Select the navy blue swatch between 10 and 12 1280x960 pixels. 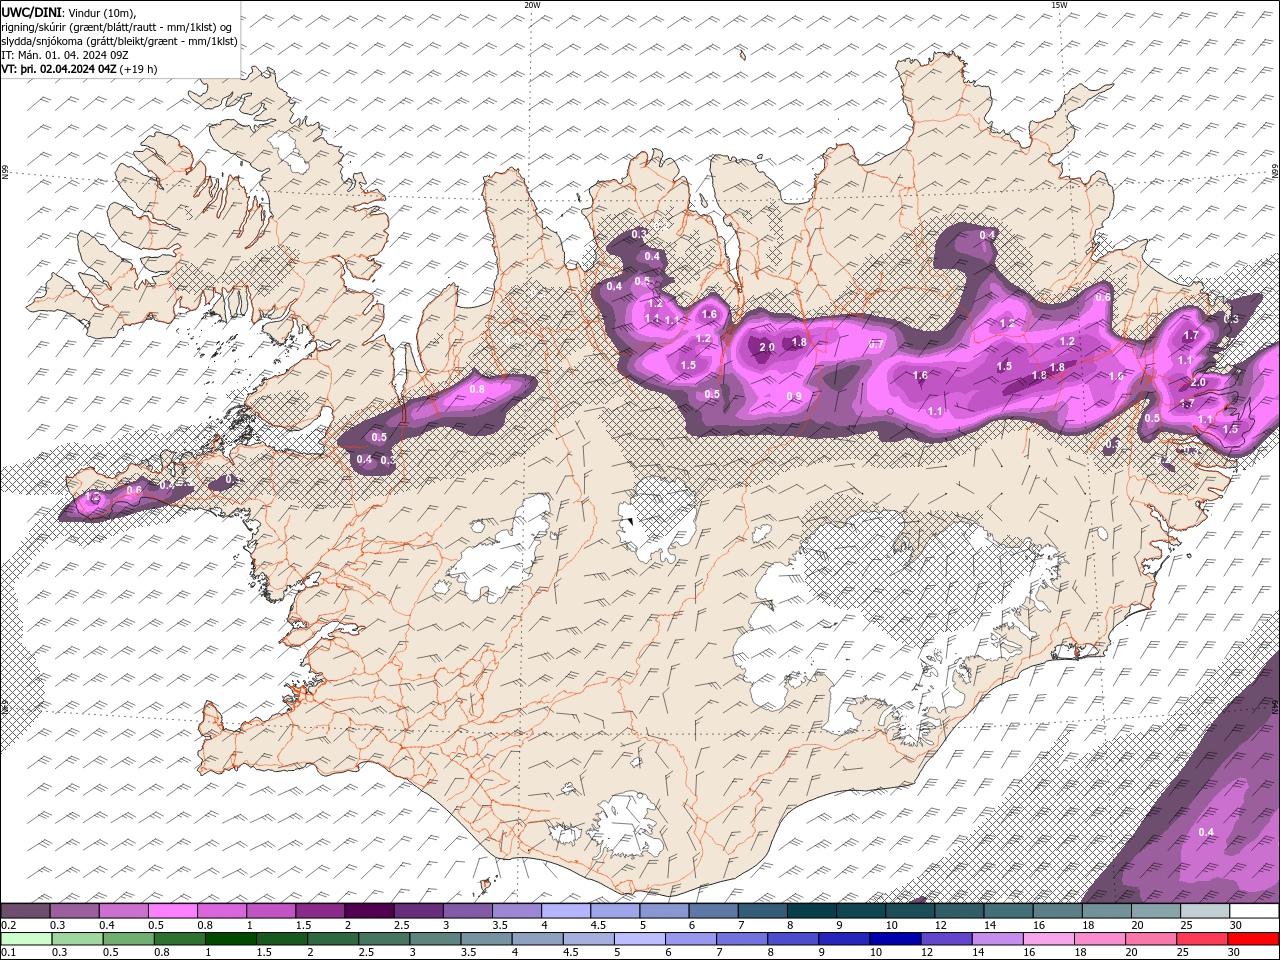coord(894,939)
